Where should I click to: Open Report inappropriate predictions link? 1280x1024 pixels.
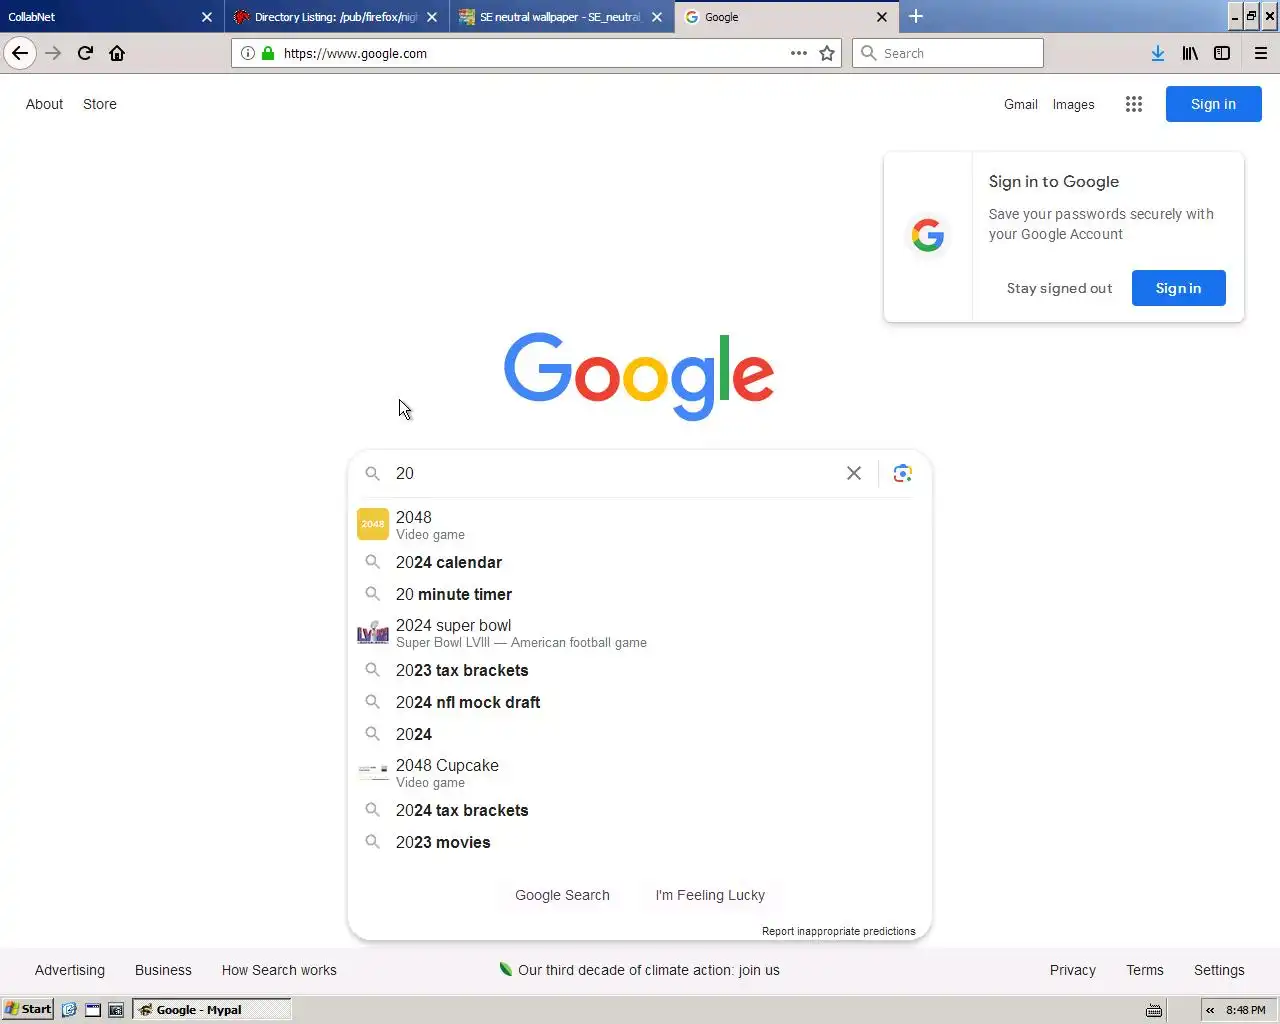pos(838,931)
